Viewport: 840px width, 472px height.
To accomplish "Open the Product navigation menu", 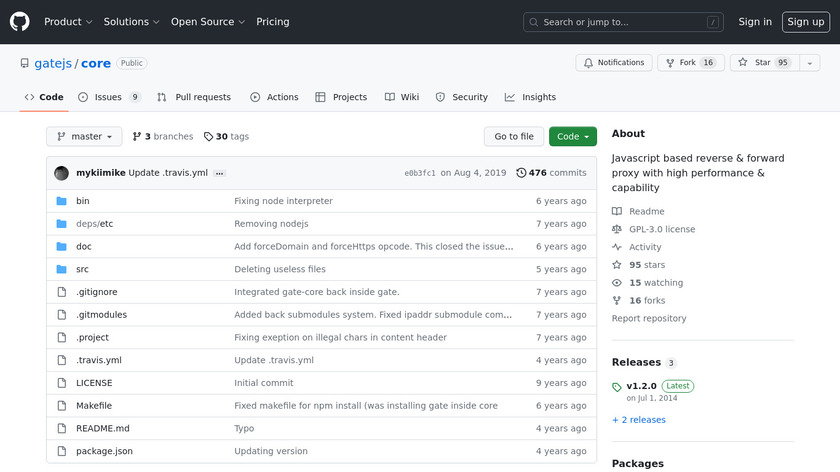I will [68, 22].
